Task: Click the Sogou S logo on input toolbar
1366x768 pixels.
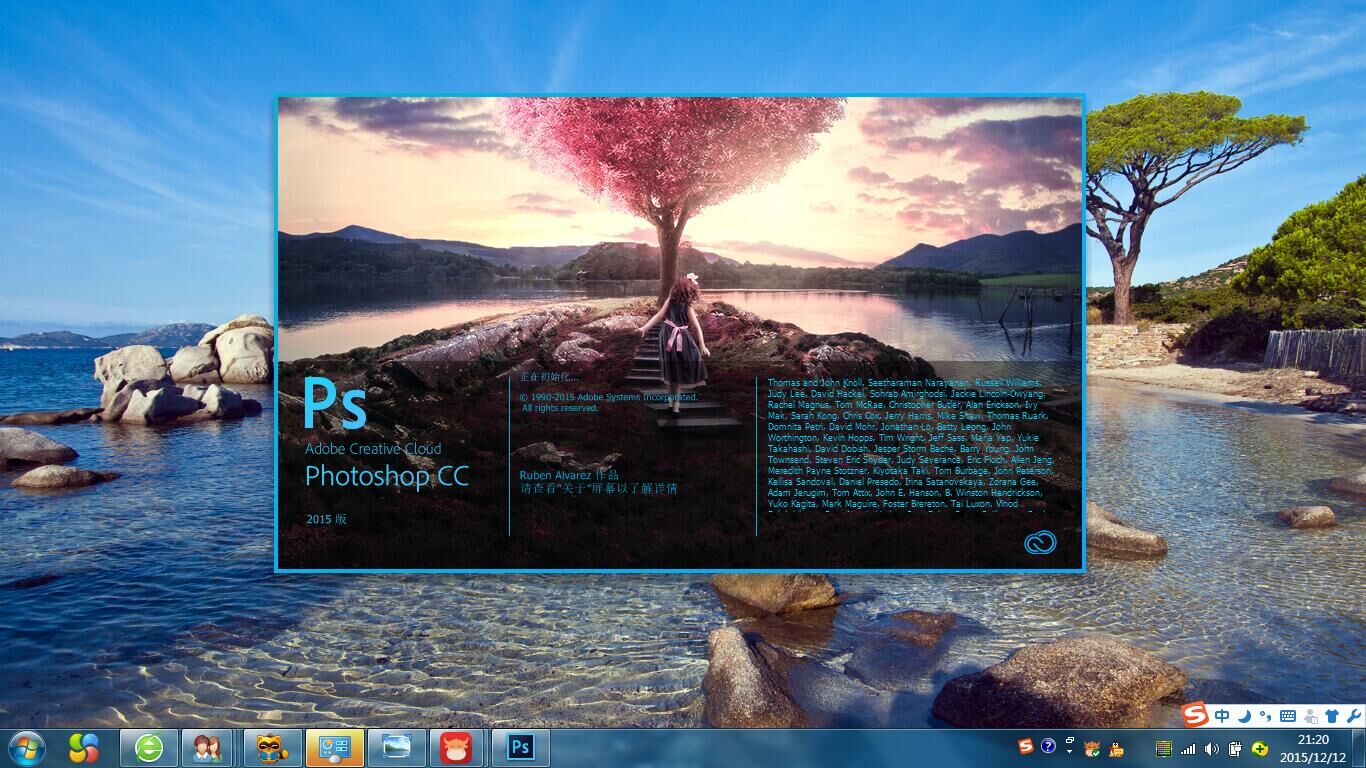Action: [1195, 715]
